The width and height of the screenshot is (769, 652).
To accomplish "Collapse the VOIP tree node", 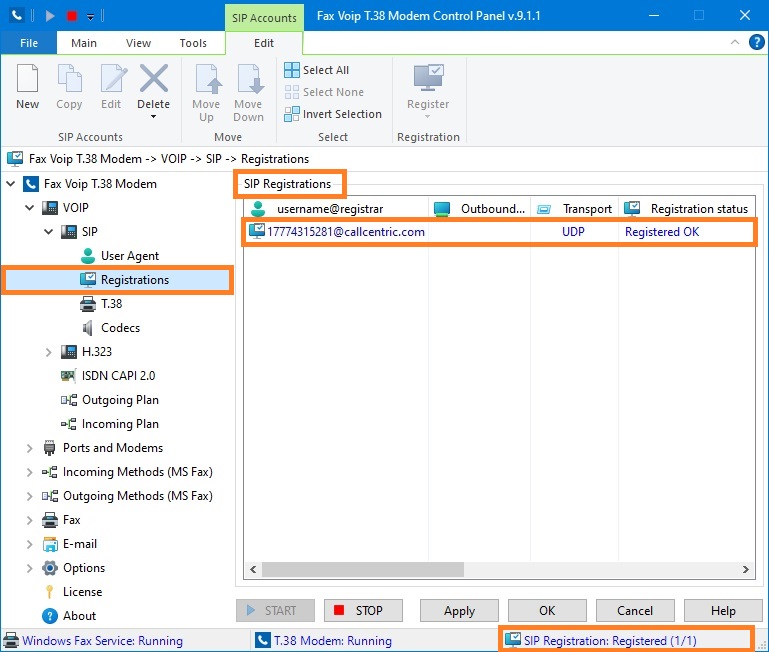I will tap(29, 208).
